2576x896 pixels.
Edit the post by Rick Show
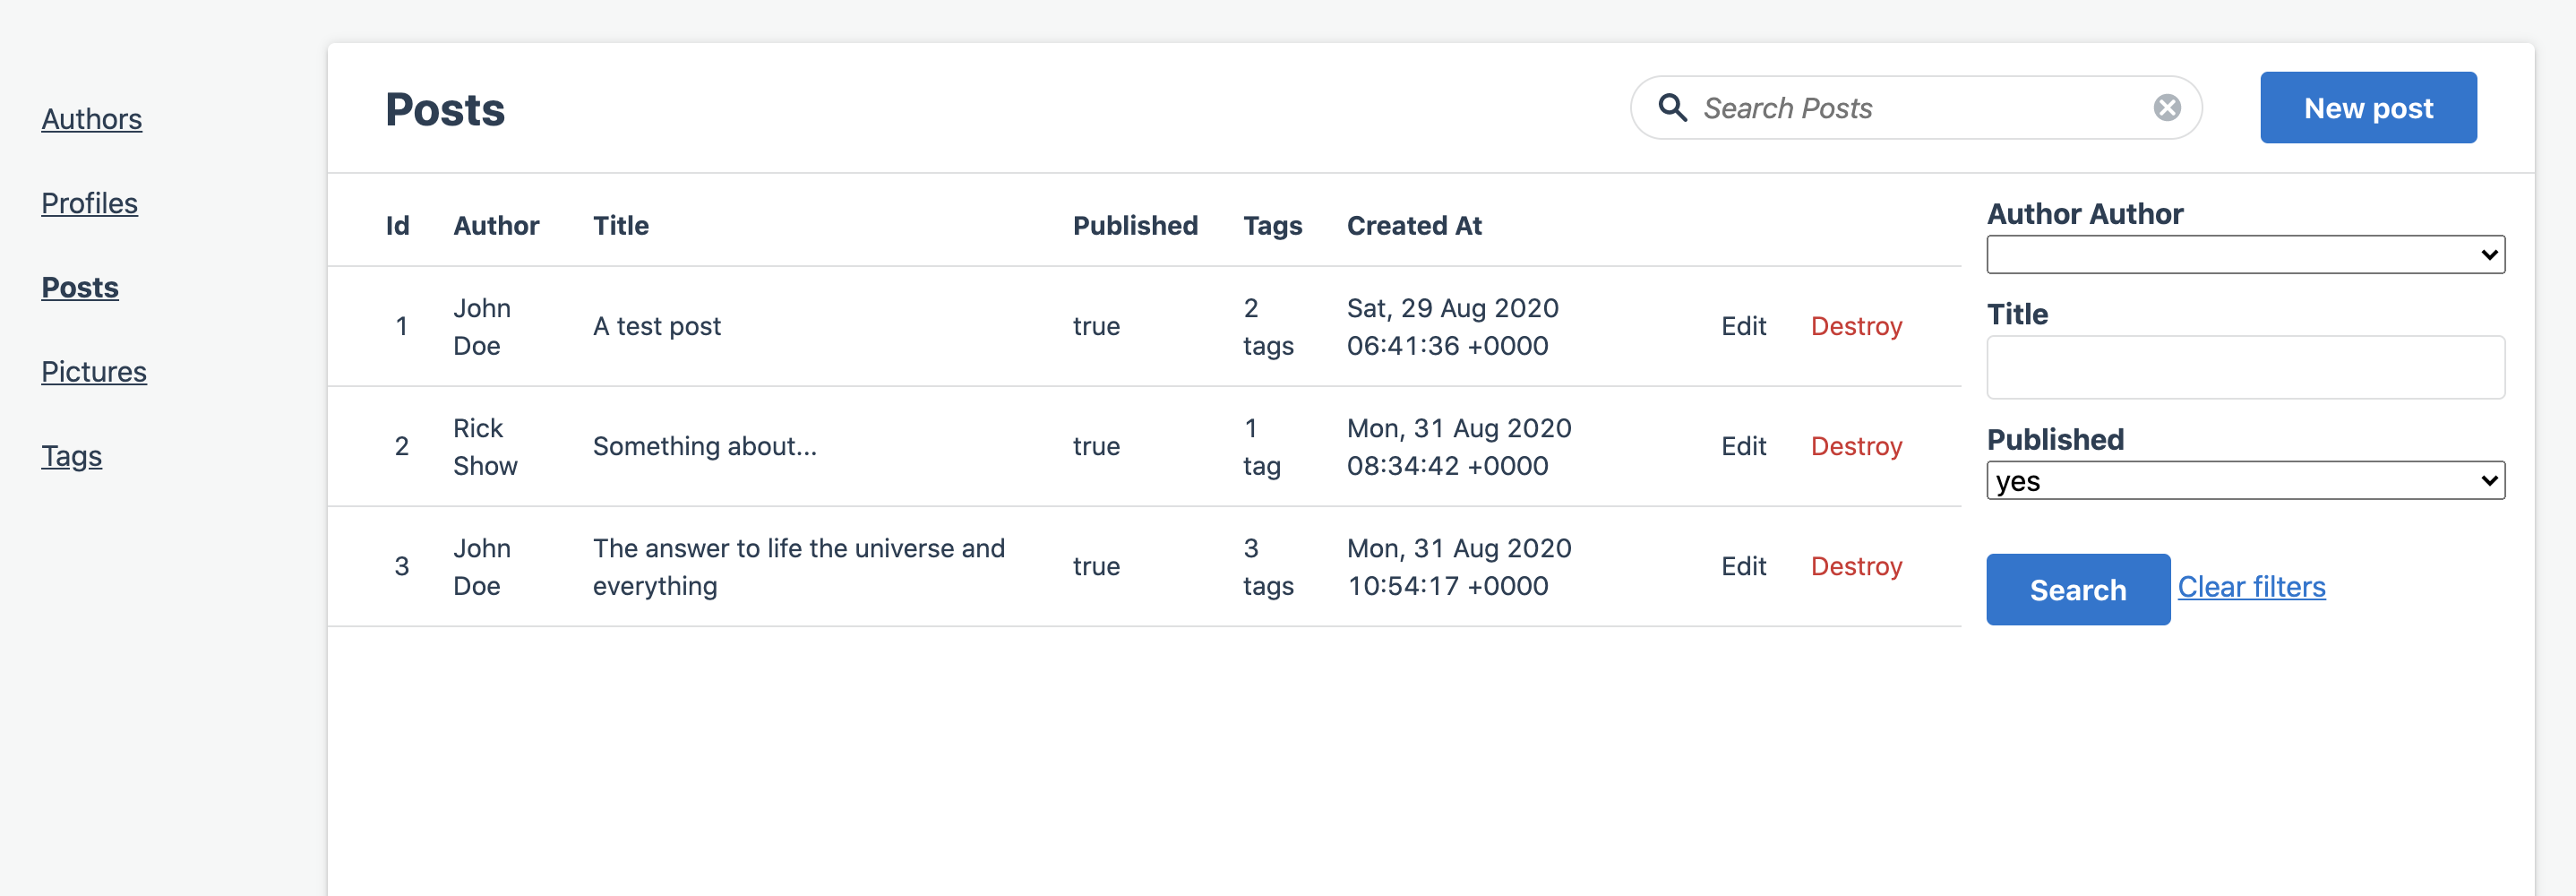pyautogui.click(x=1743, y=446)
